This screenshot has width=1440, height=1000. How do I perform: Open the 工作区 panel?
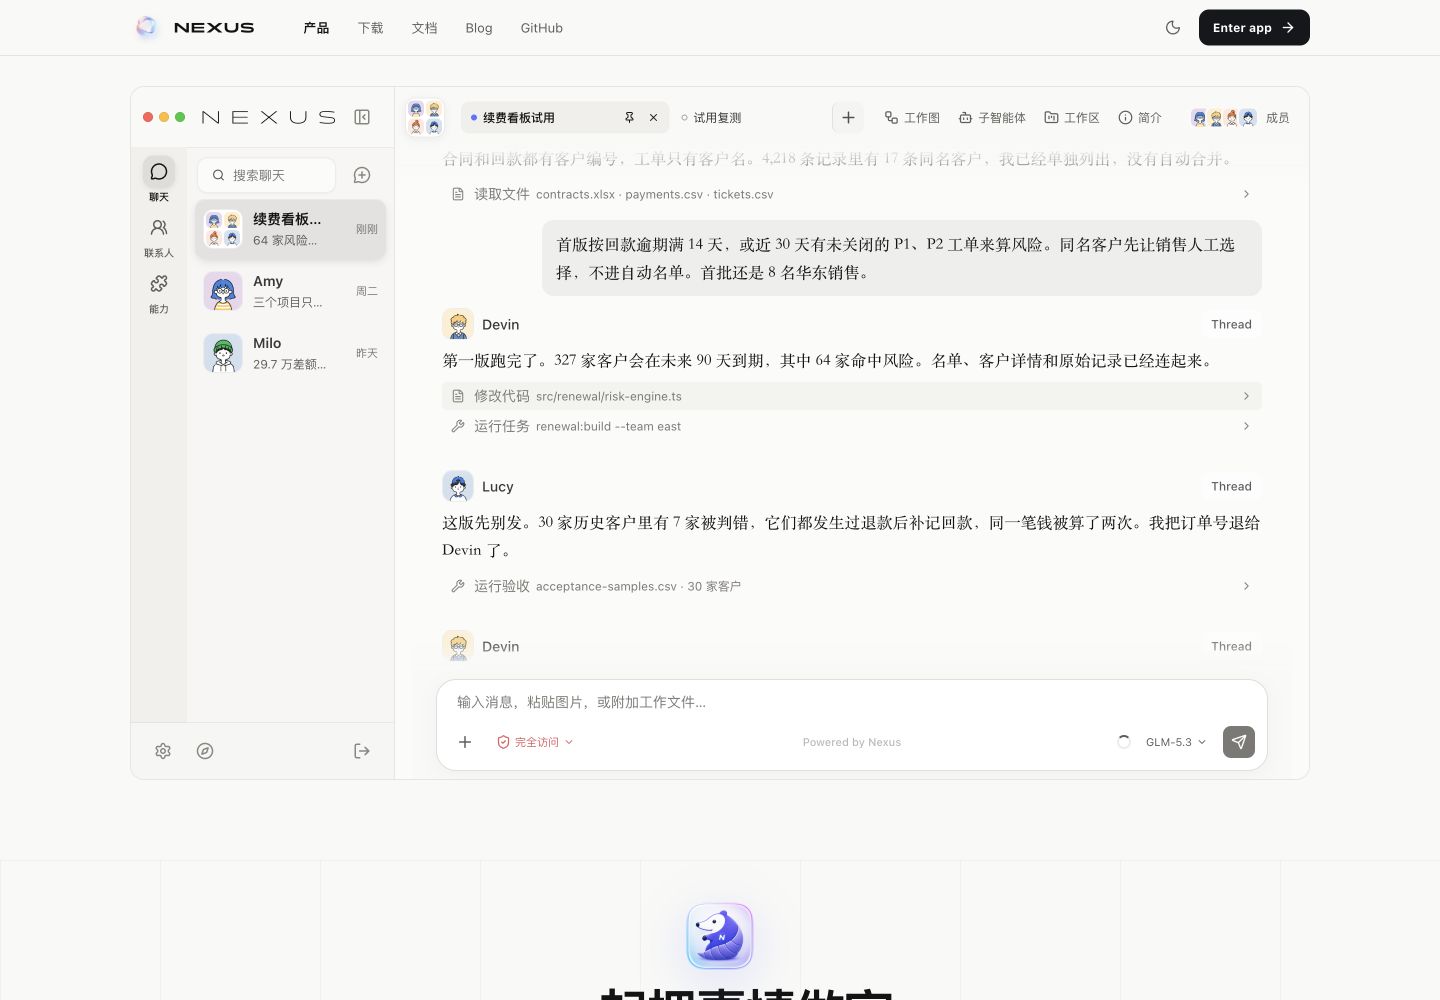1072,117
